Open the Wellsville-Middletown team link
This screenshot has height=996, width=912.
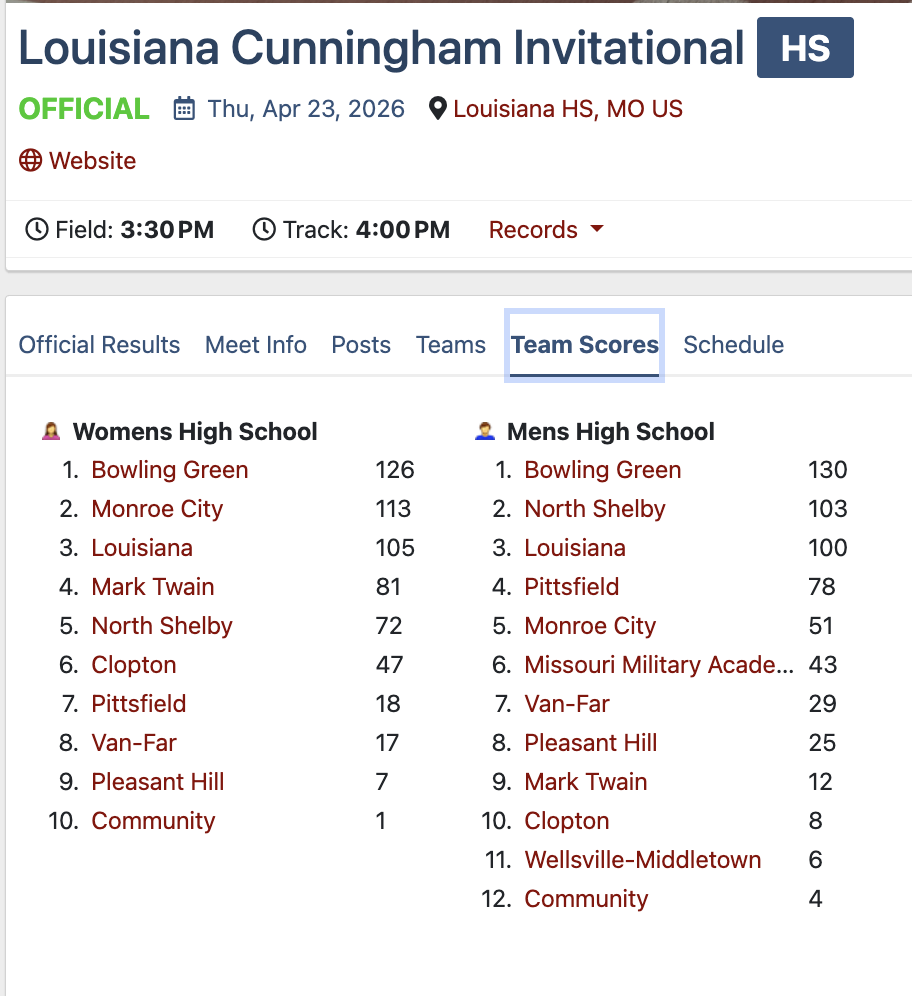pyautogui.click(x=643, y=860)
